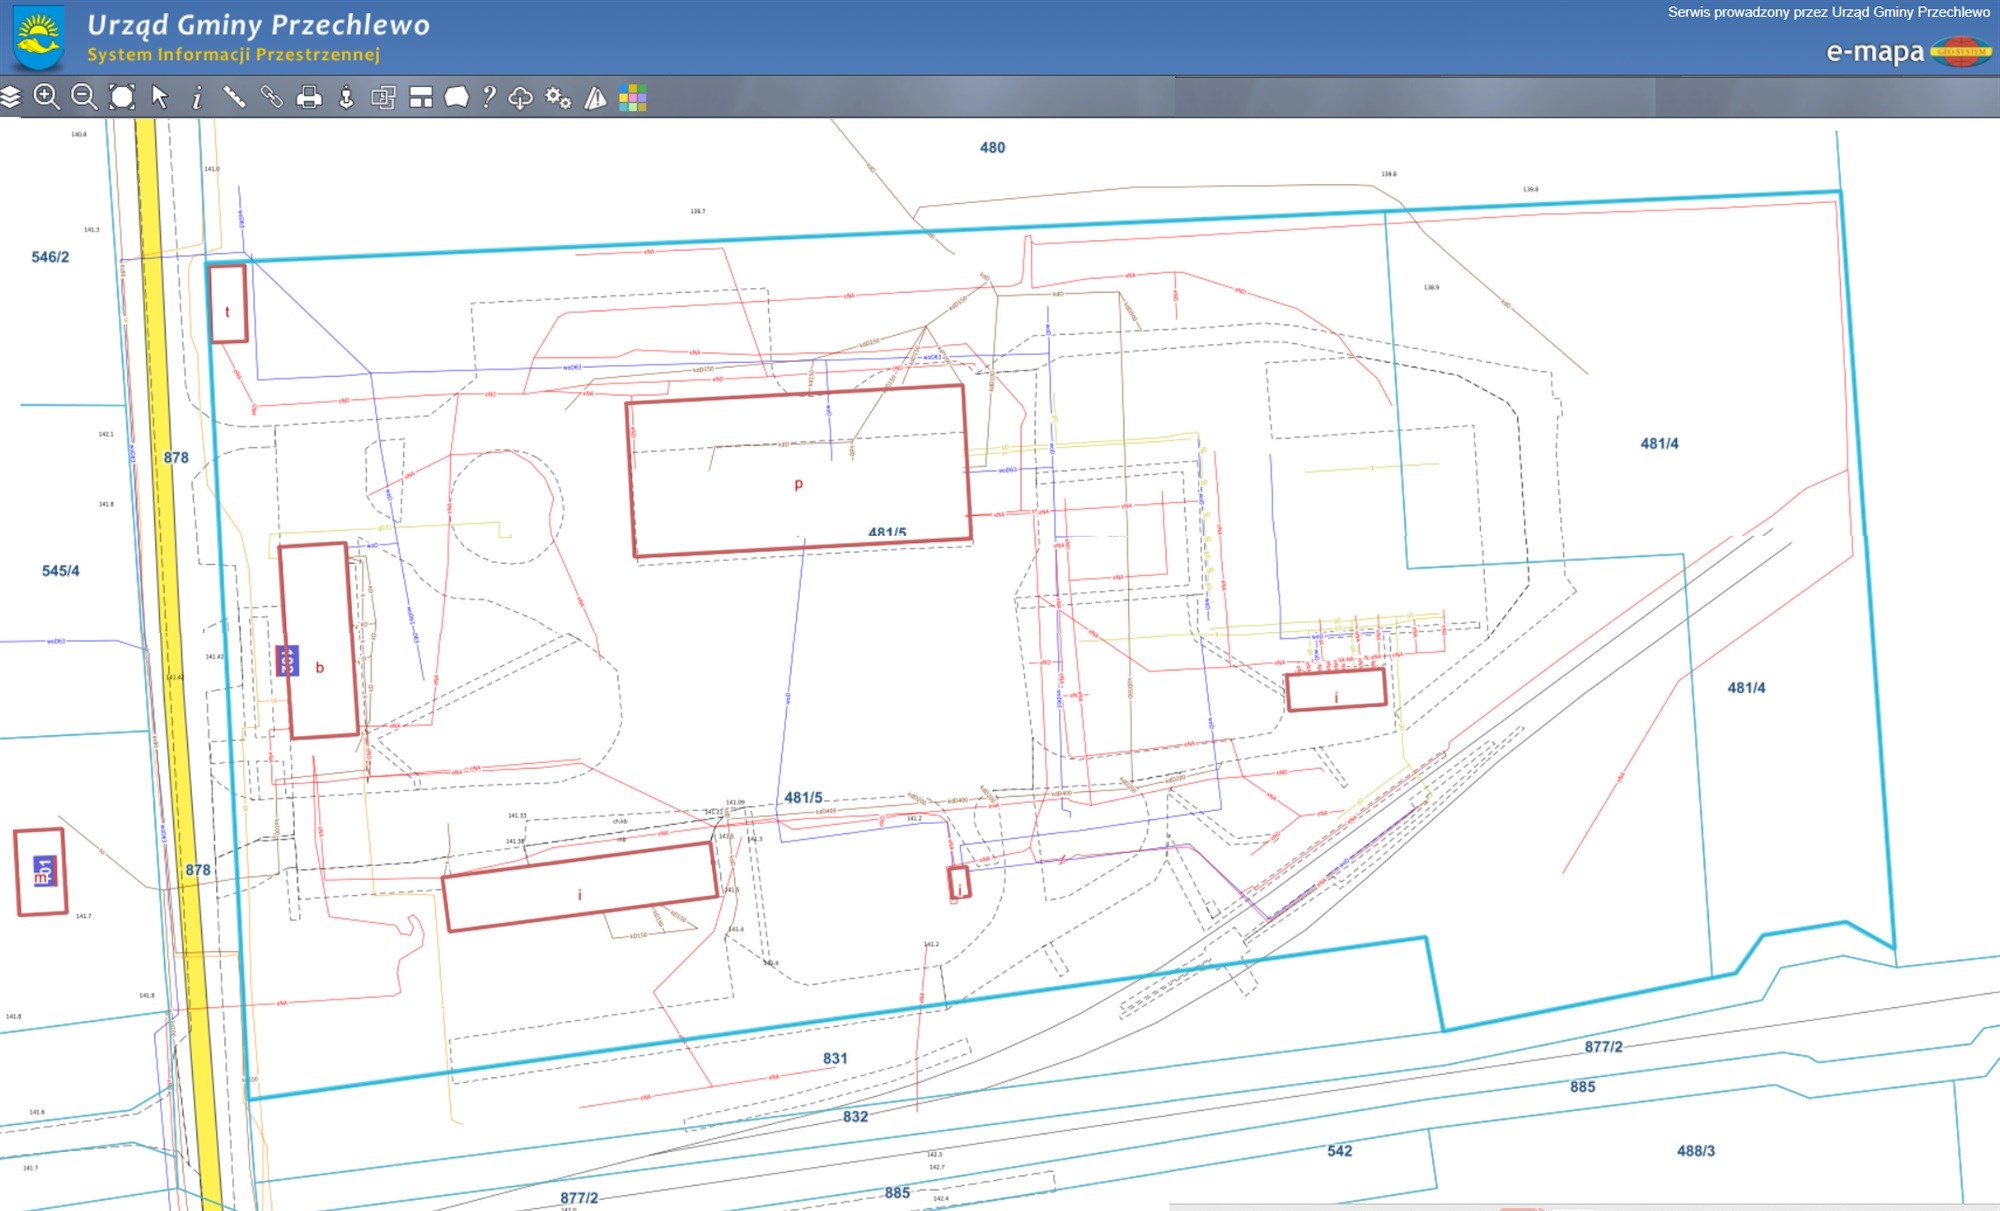Click the warning triangle report icon
This screenshot has width=2000, height=1211.
596,97
